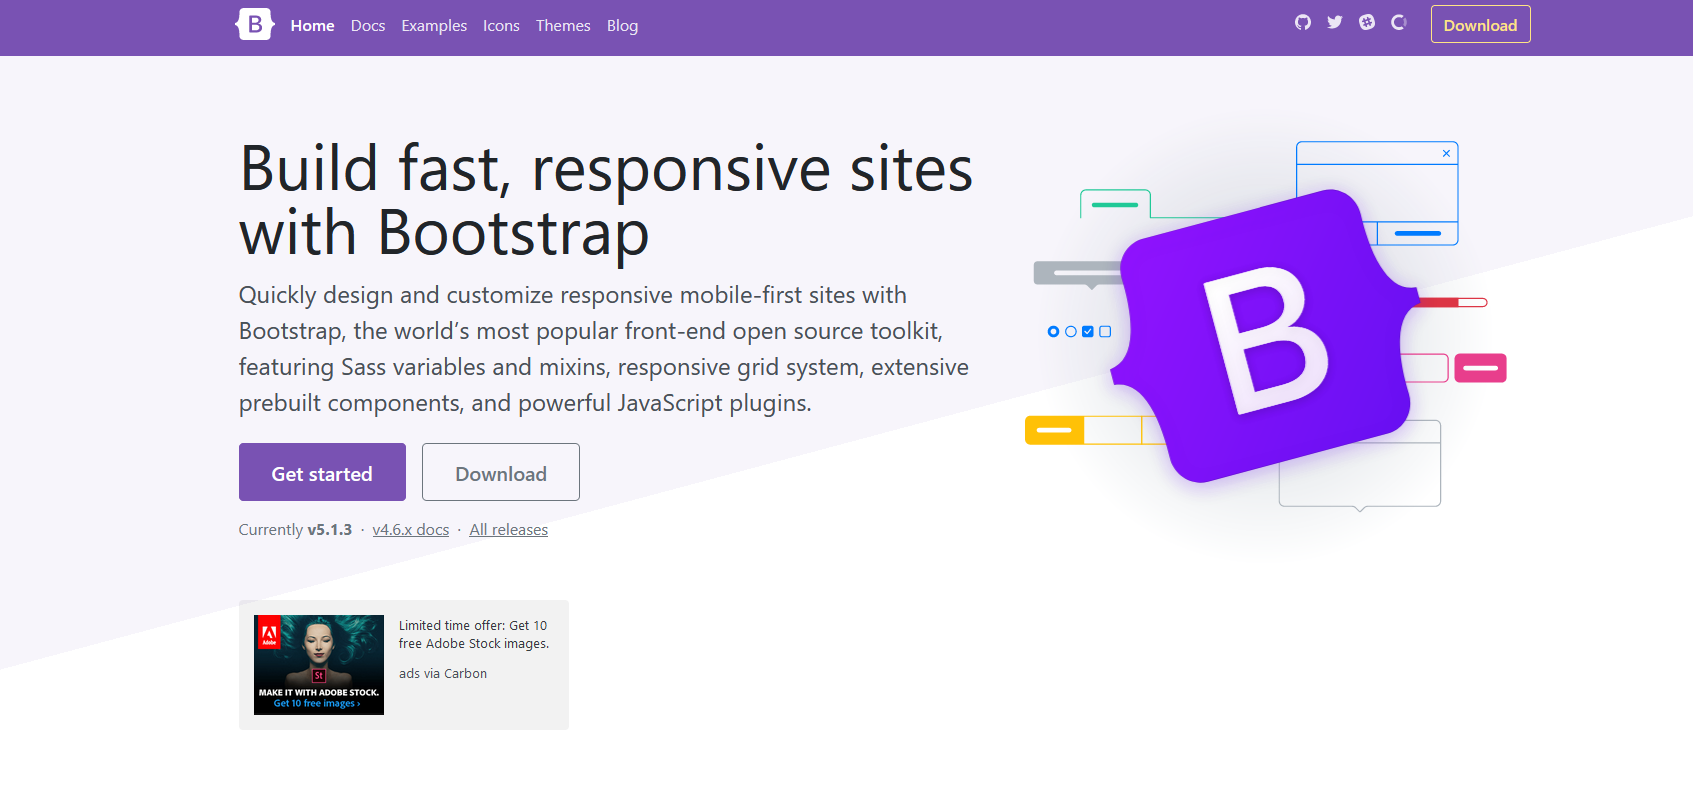Open the v4.6.x docs link

click(x=411, y=530)
